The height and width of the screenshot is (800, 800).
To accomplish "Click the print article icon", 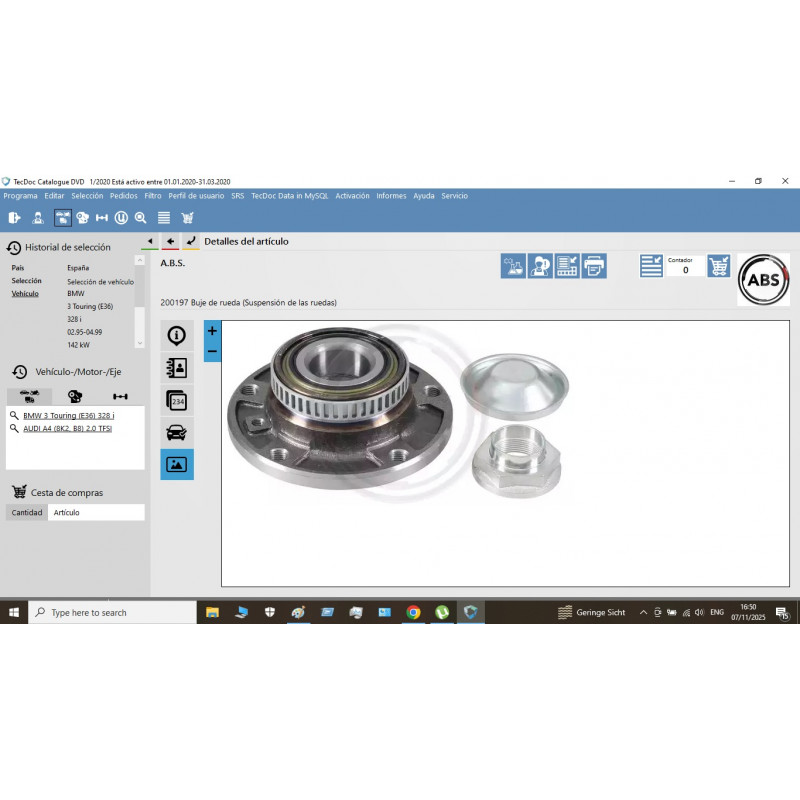I will point(594,265).
